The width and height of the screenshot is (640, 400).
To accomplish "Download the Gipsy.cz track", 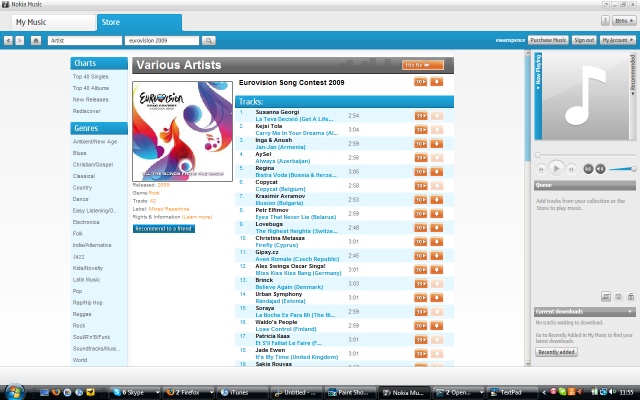I will [436, 256].
